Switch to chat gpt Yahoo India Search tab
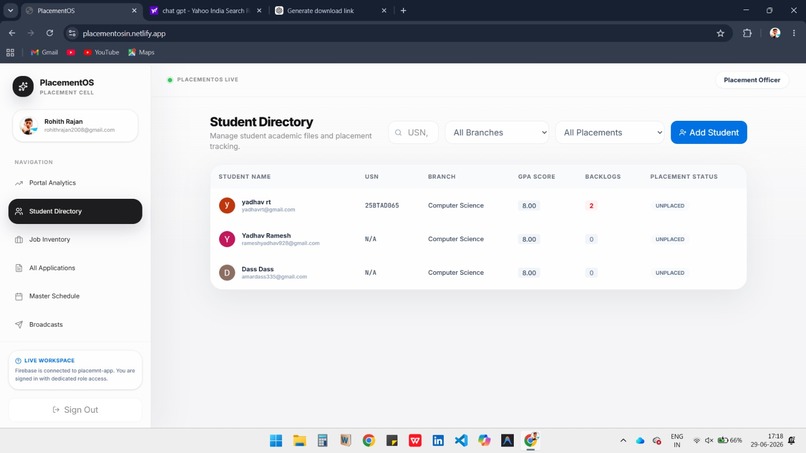This screenshot has width=806, height=453. pyautogui.click(x=206, y=10)
